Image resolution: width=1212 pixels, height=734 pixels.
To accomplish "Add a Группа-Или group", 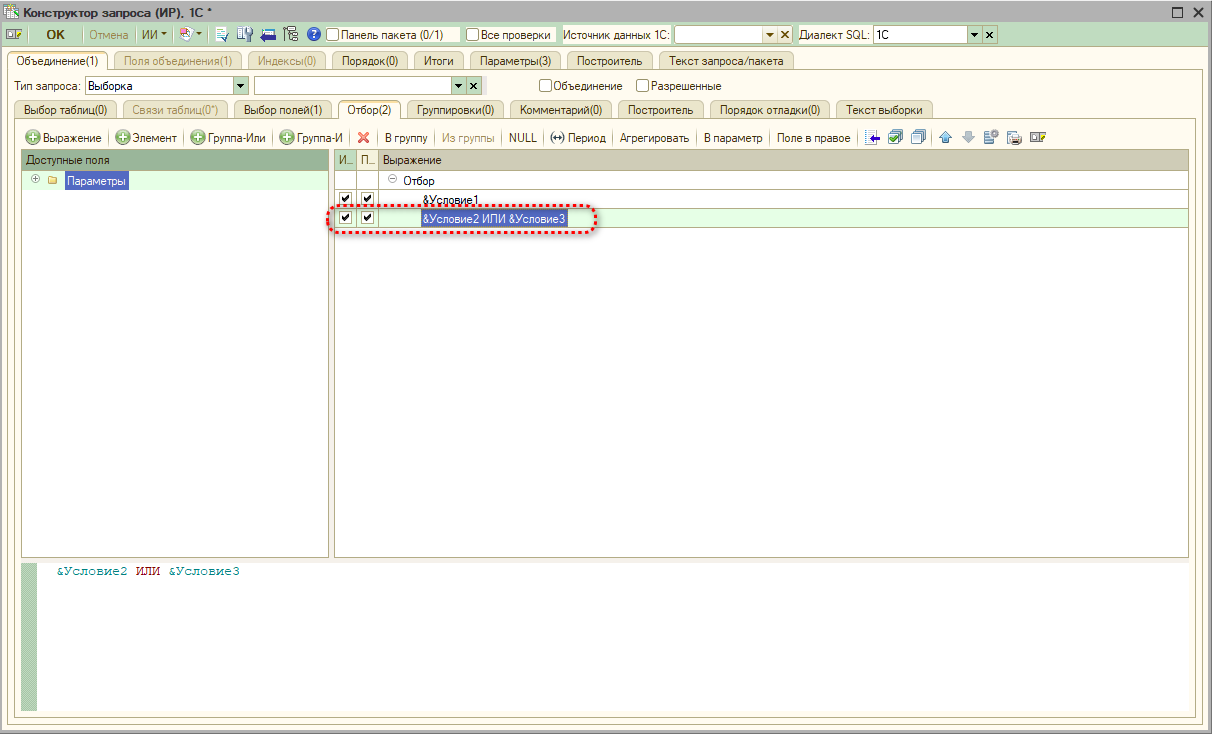I will (229, 138).
